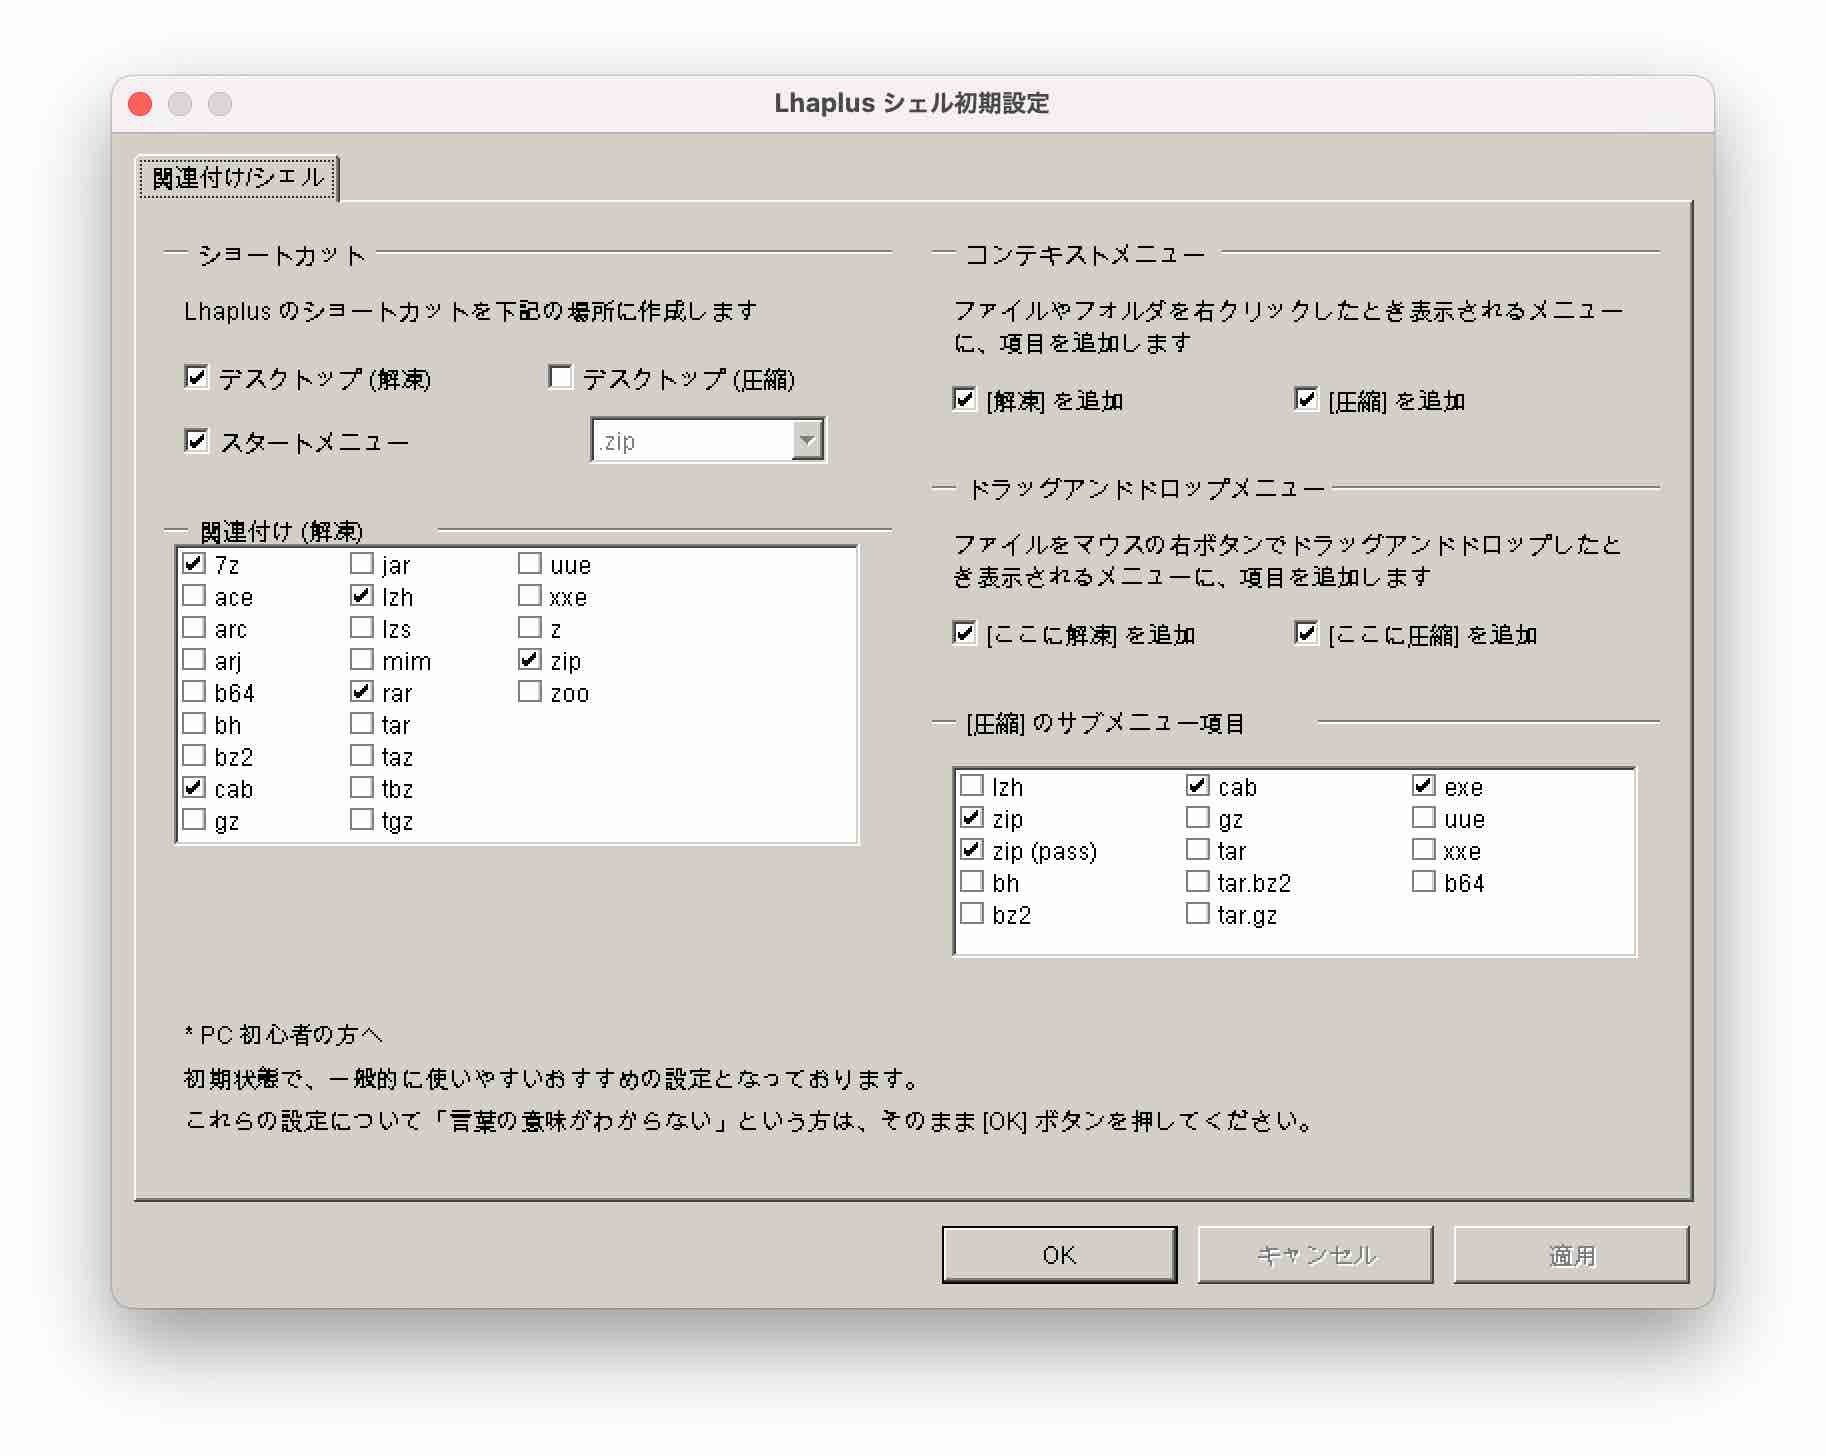The height and width of the screenshot is (1456, 1826).
Task: Check uue in compress submenu list
Action: tap(1424, 818)
